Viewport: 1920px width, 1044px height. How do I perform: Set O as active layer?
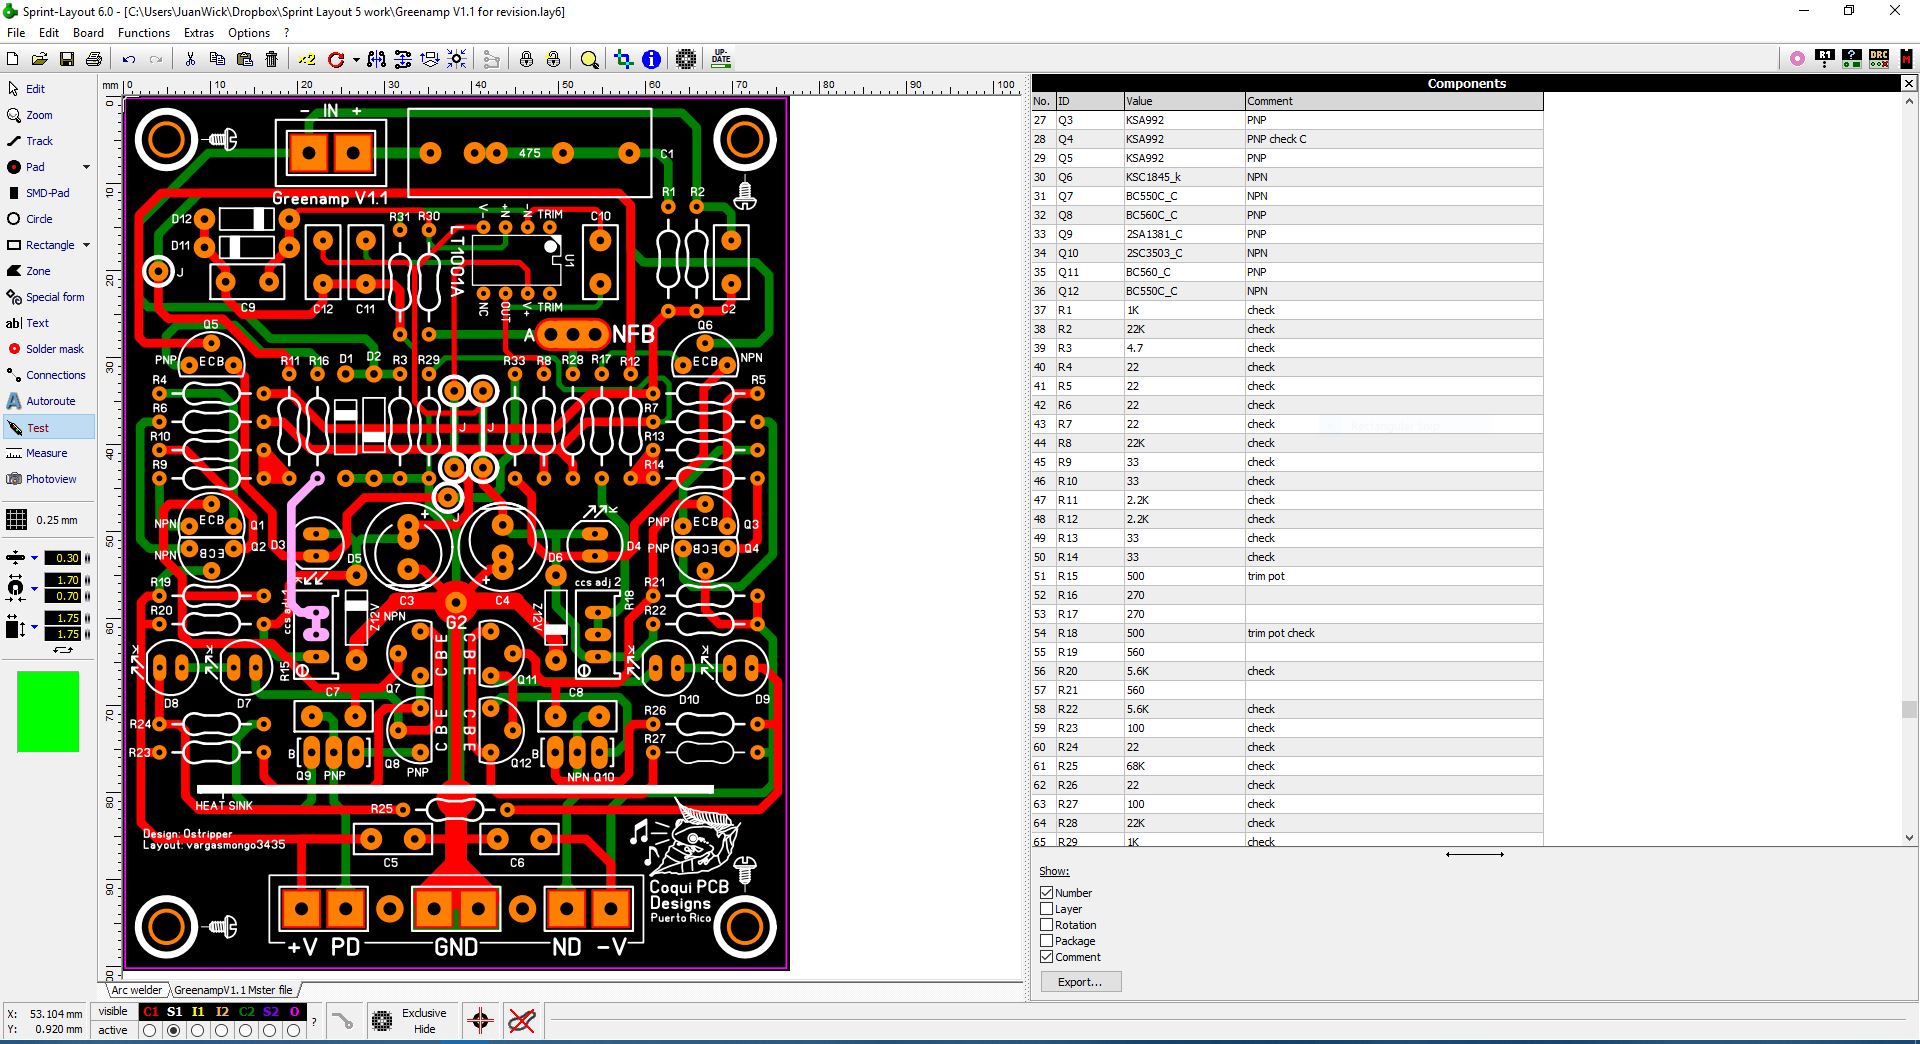tap(294, 1030)
